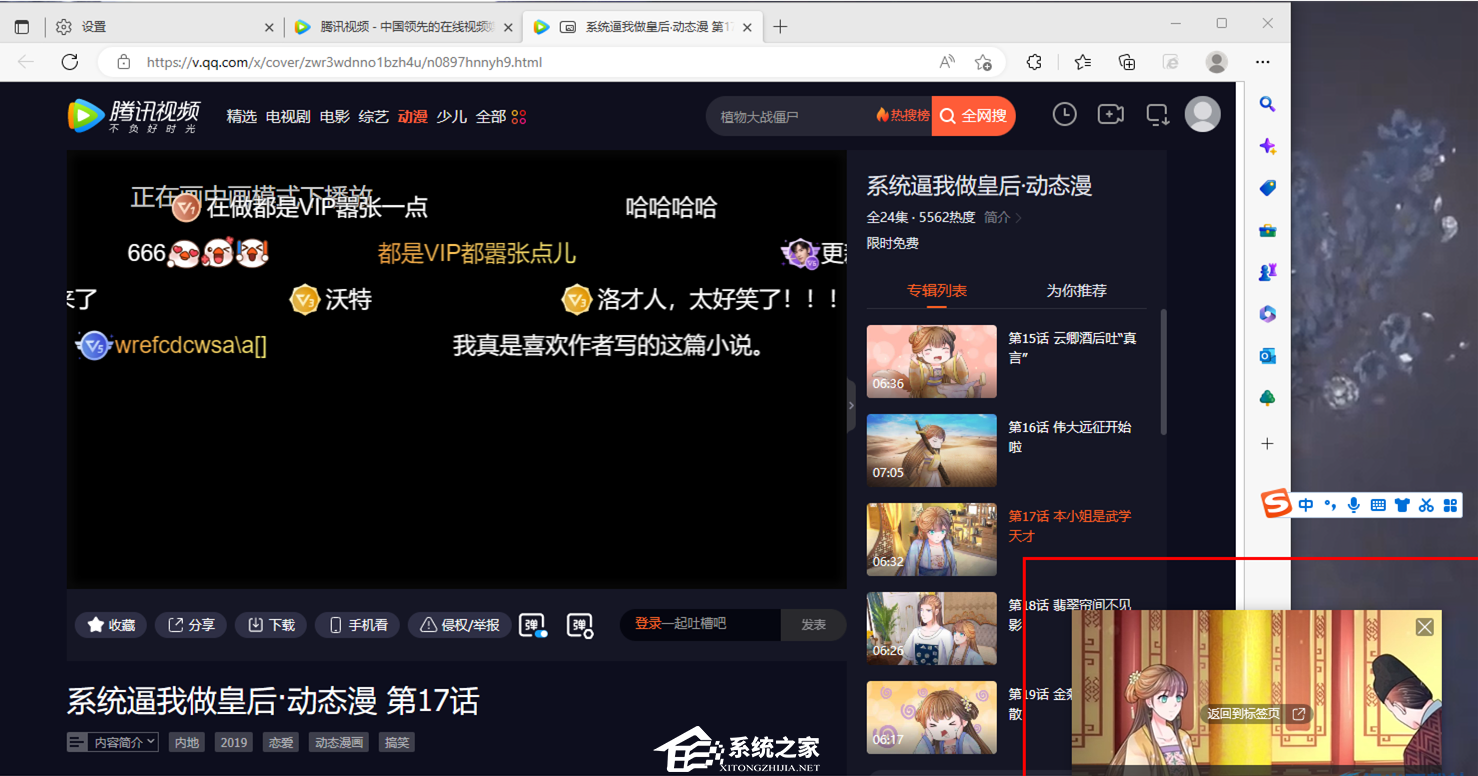Switch to the 为你推荐 tab

[1077, 291]
